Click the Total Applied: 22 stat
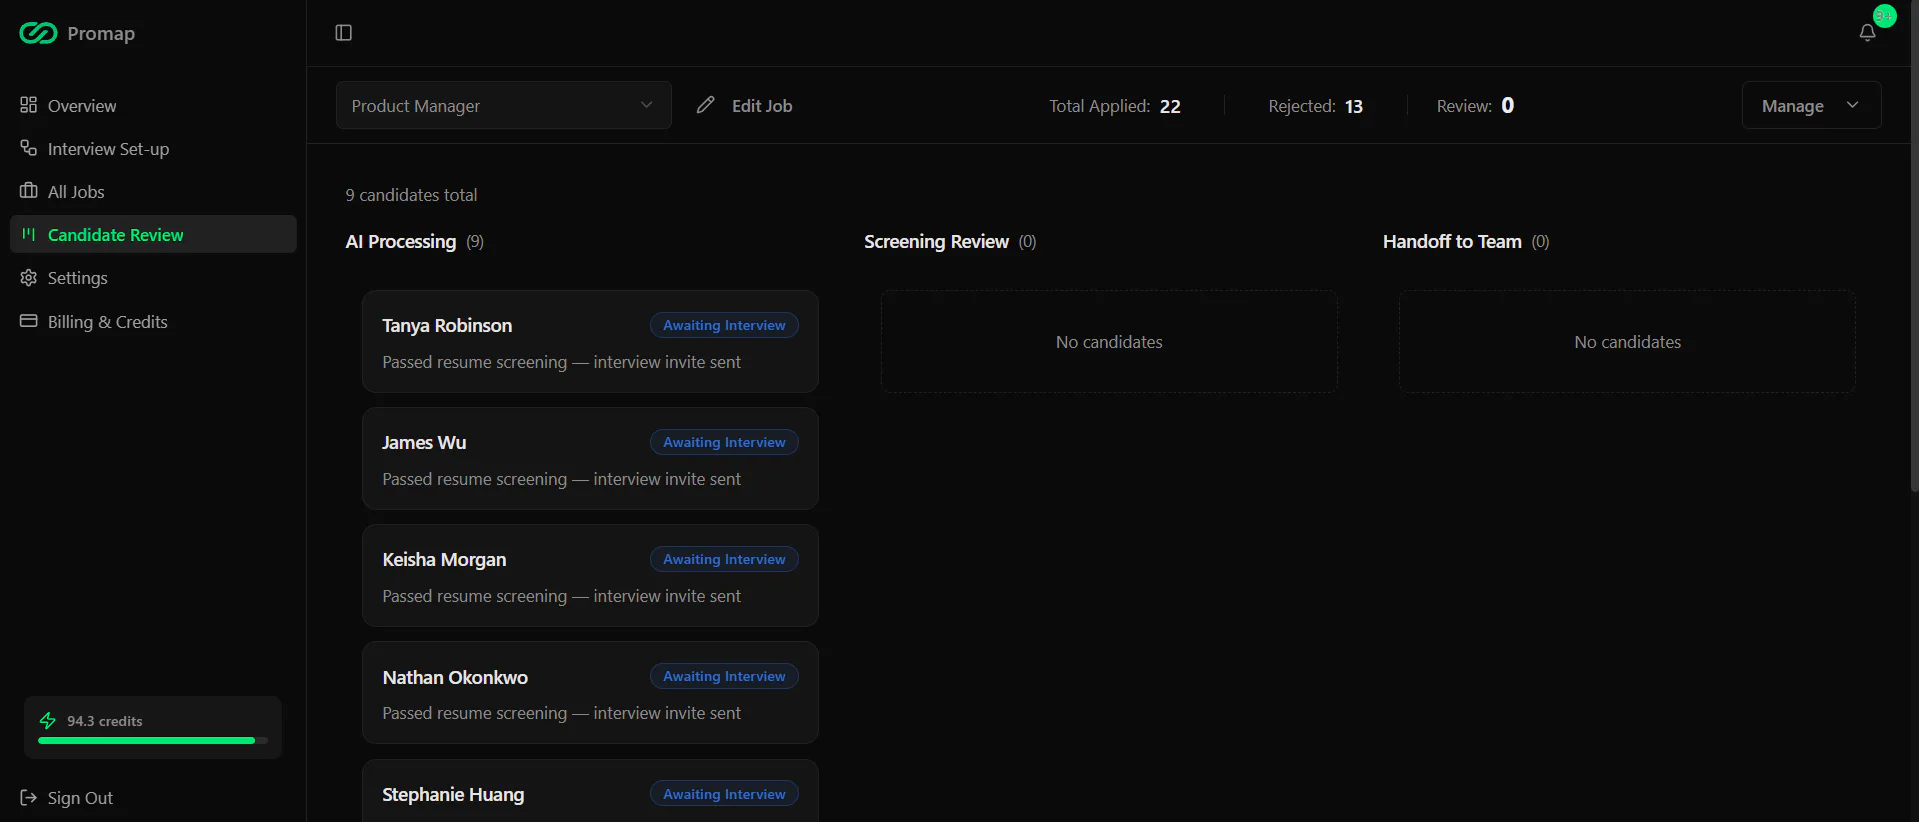This screenshot has height=822, width=1919. point(1115,106)
